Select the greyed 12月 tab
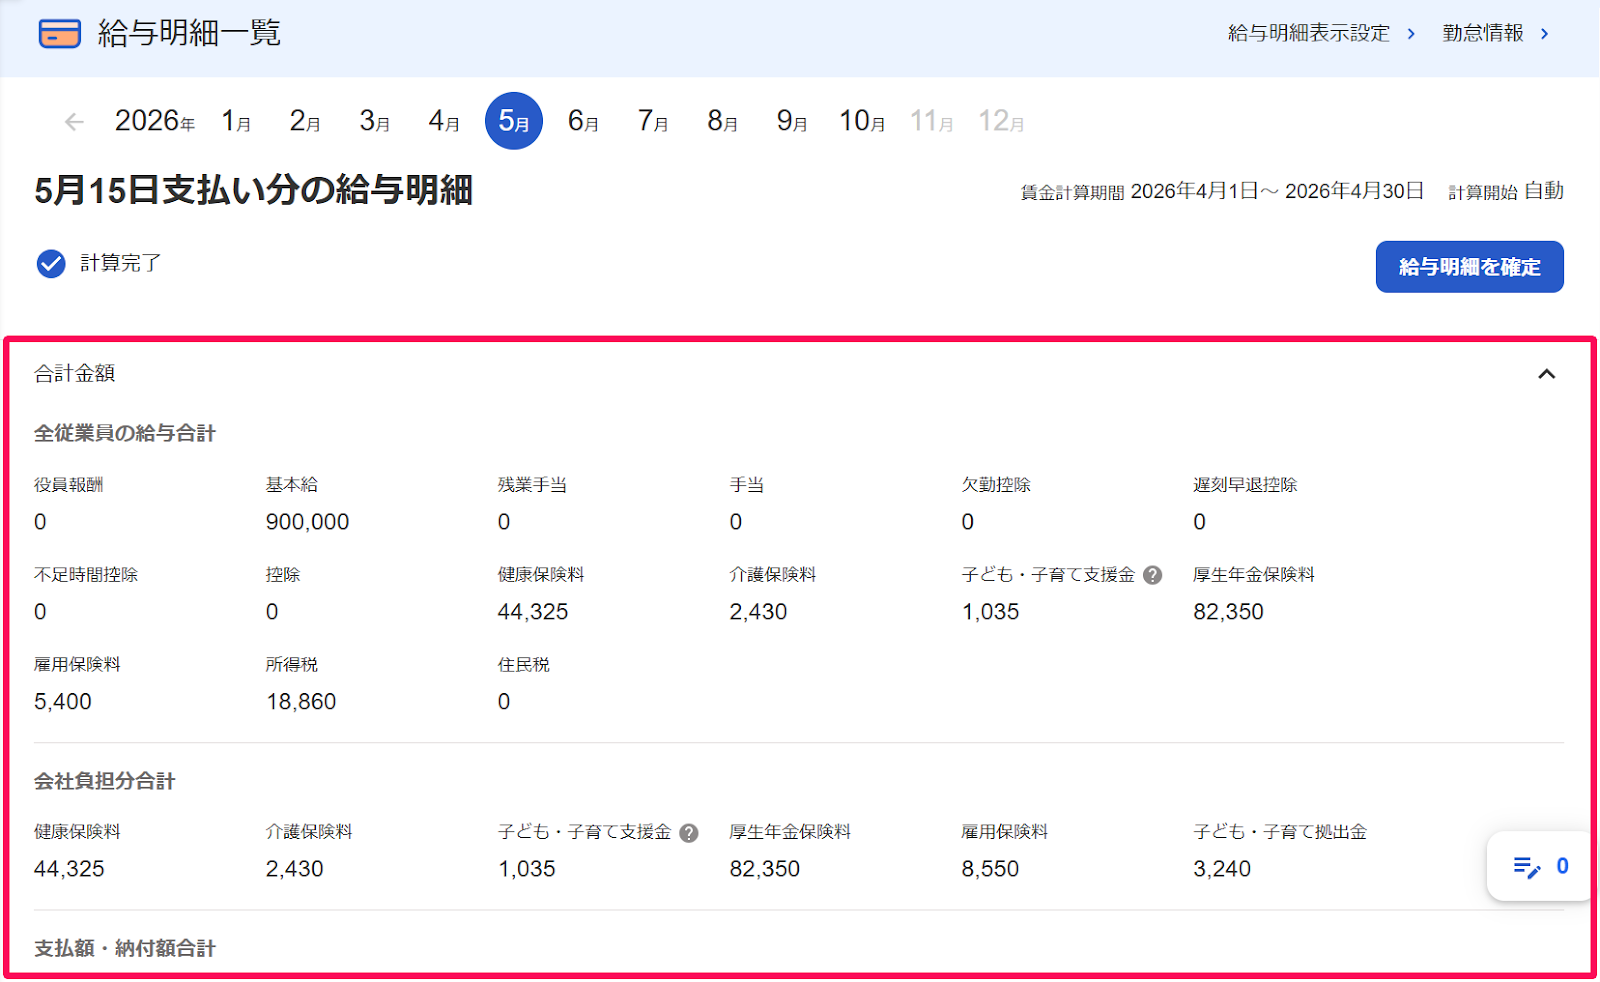Image resolution: width=1600 pixels, height=982 pixels. tap(1001, 122)
